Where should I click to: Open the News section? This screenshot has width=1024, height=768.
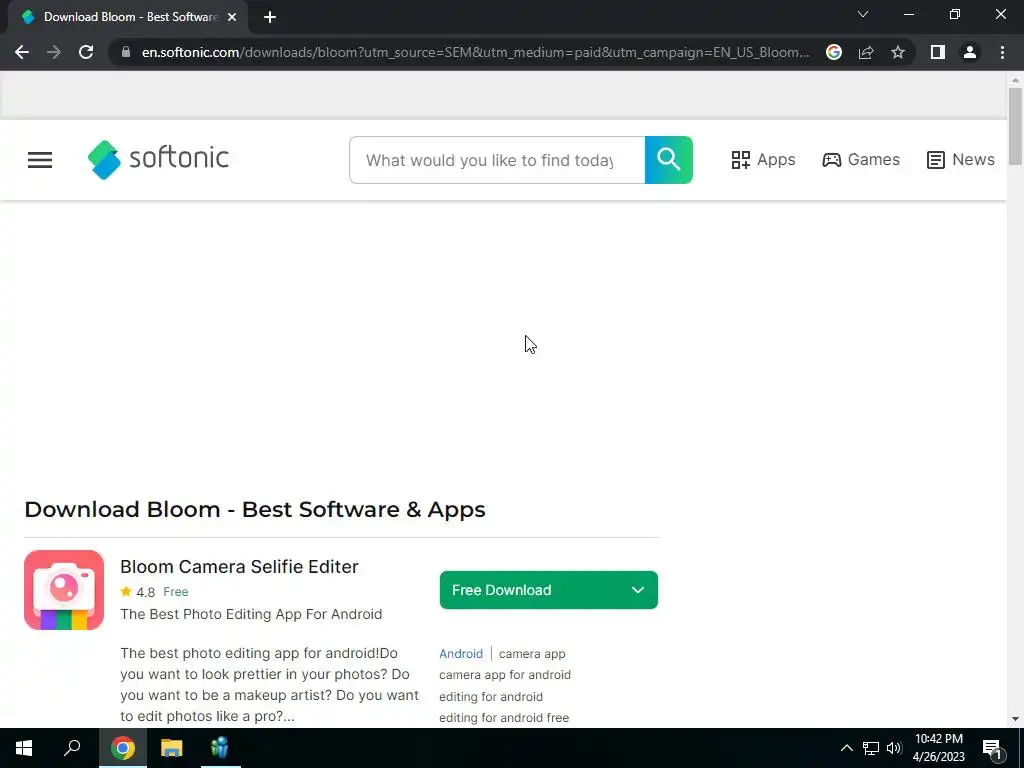pyautogui.click(x=961, y=160)
